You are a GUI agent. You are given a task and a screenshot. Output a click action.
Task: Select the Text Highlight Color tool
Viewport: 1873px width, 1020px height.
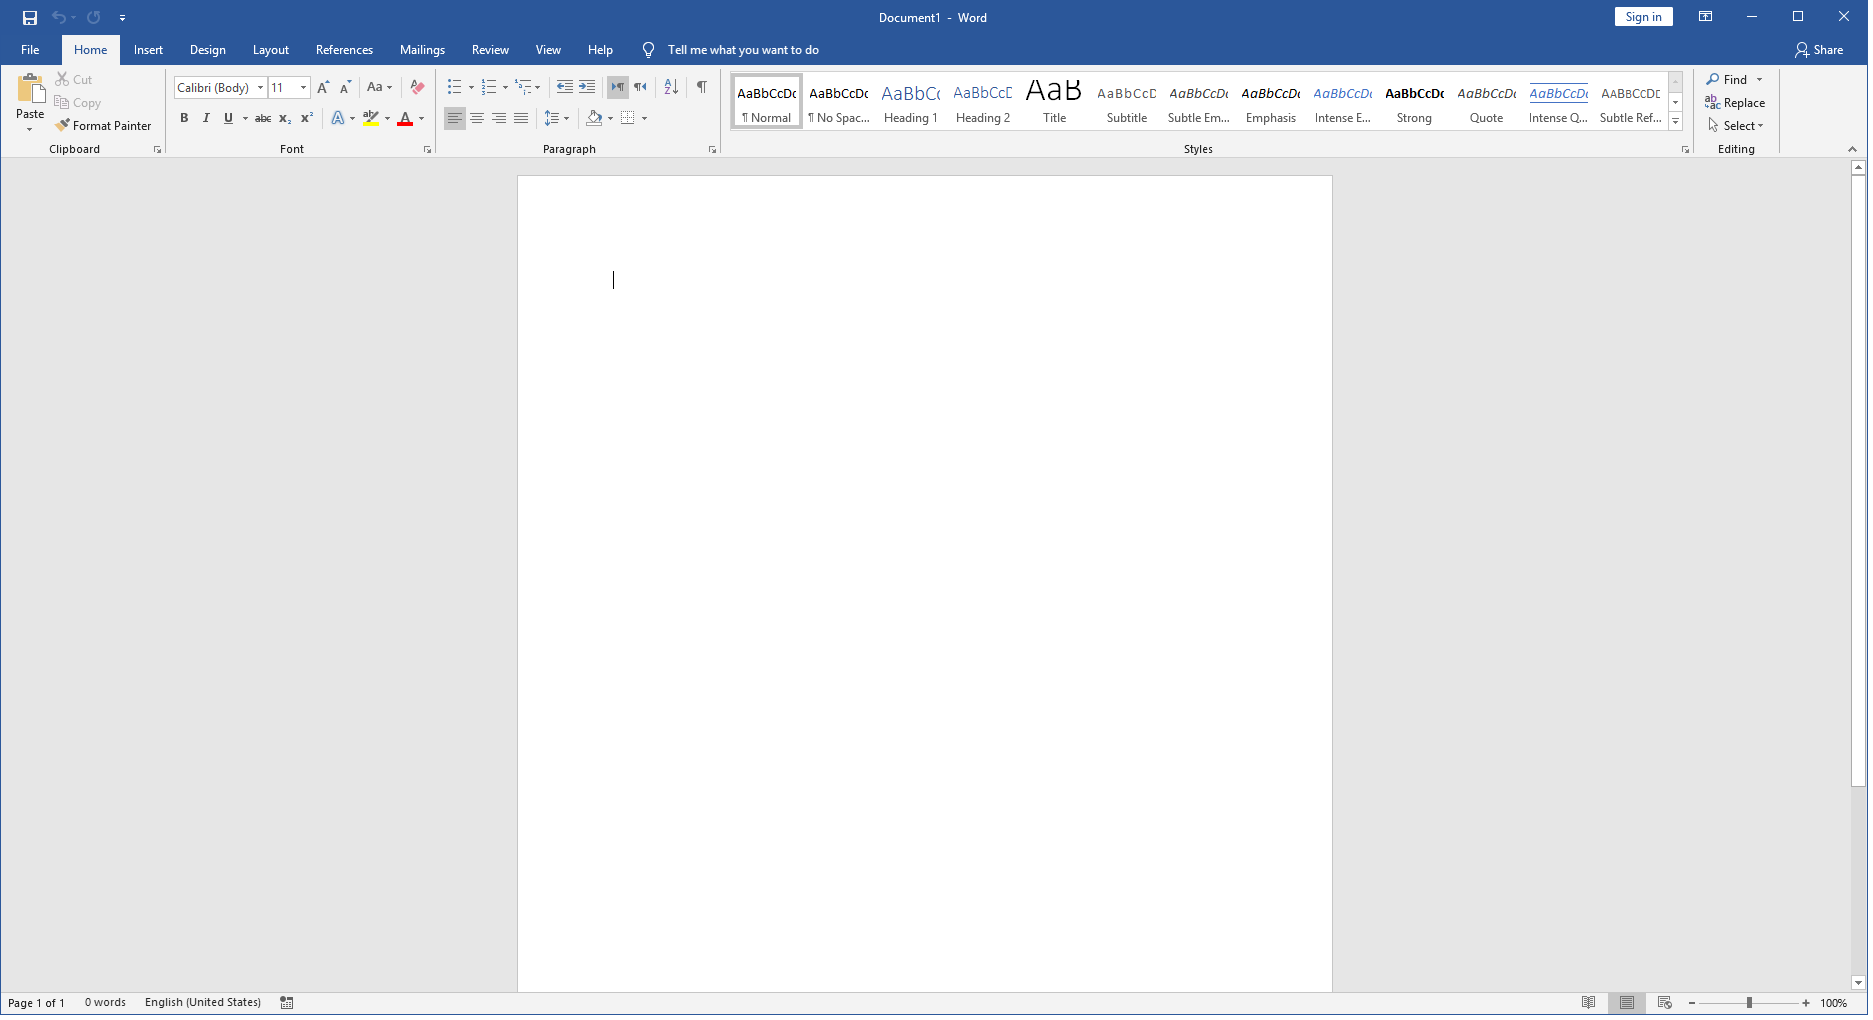(x=370, y=118)
